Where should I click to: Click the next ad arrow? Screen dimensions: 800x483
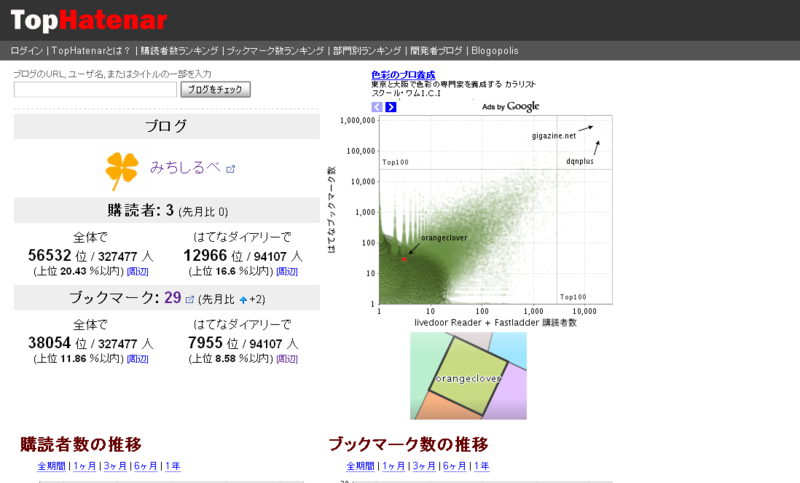click(391, 107)
